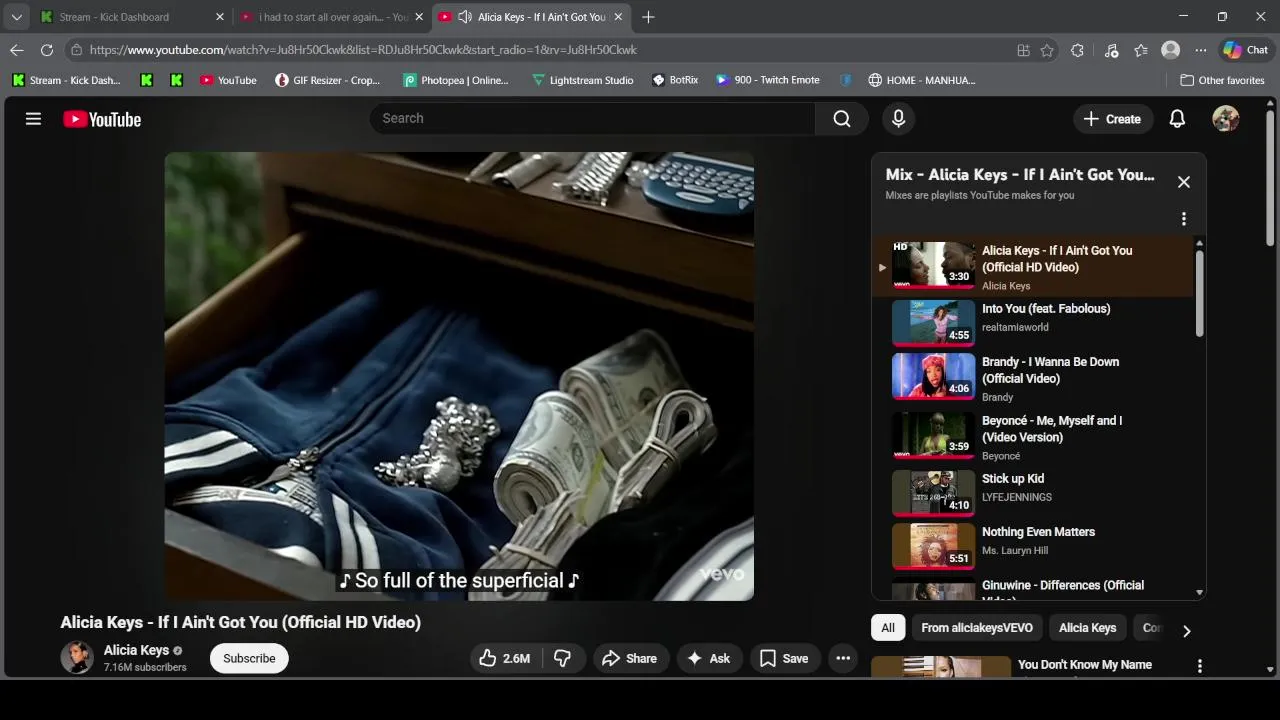
Task: Play Ginuwine - Differences from mix
Action: click(1033, 588)
